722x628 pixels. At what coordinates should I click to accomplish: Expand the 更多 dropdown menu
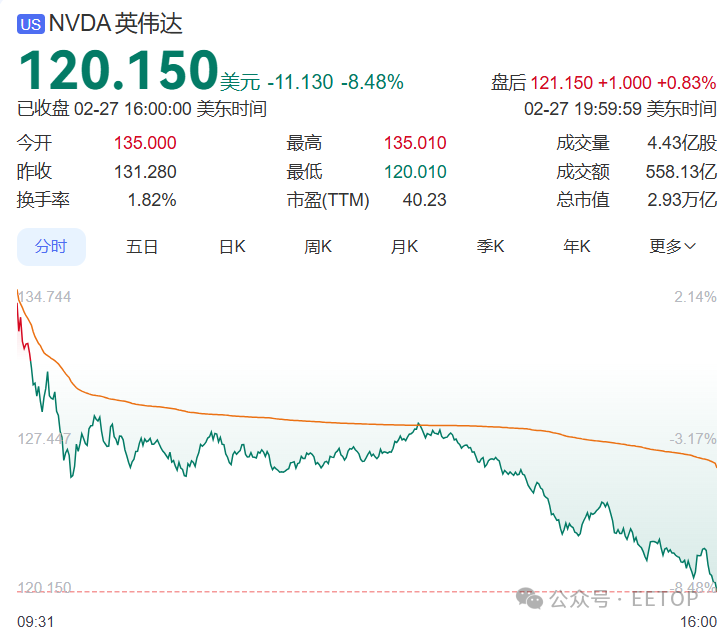click(672, 247)
